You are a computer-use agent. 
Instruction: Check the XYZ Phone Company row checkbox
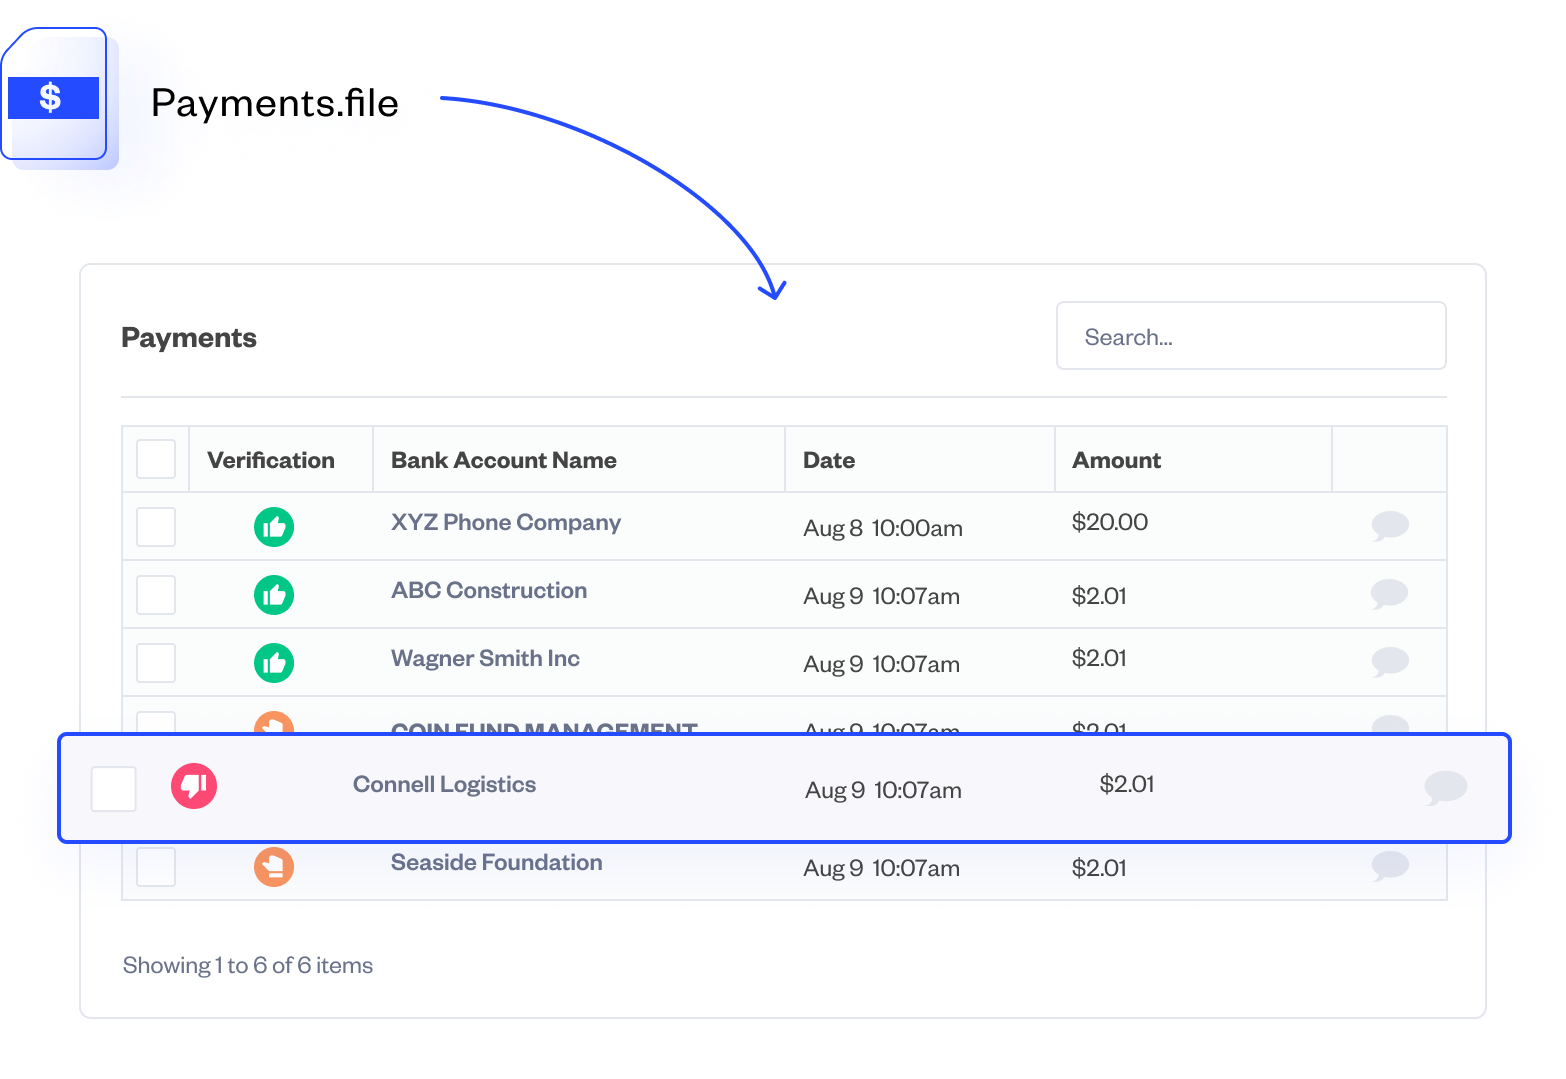click(156, 527)
